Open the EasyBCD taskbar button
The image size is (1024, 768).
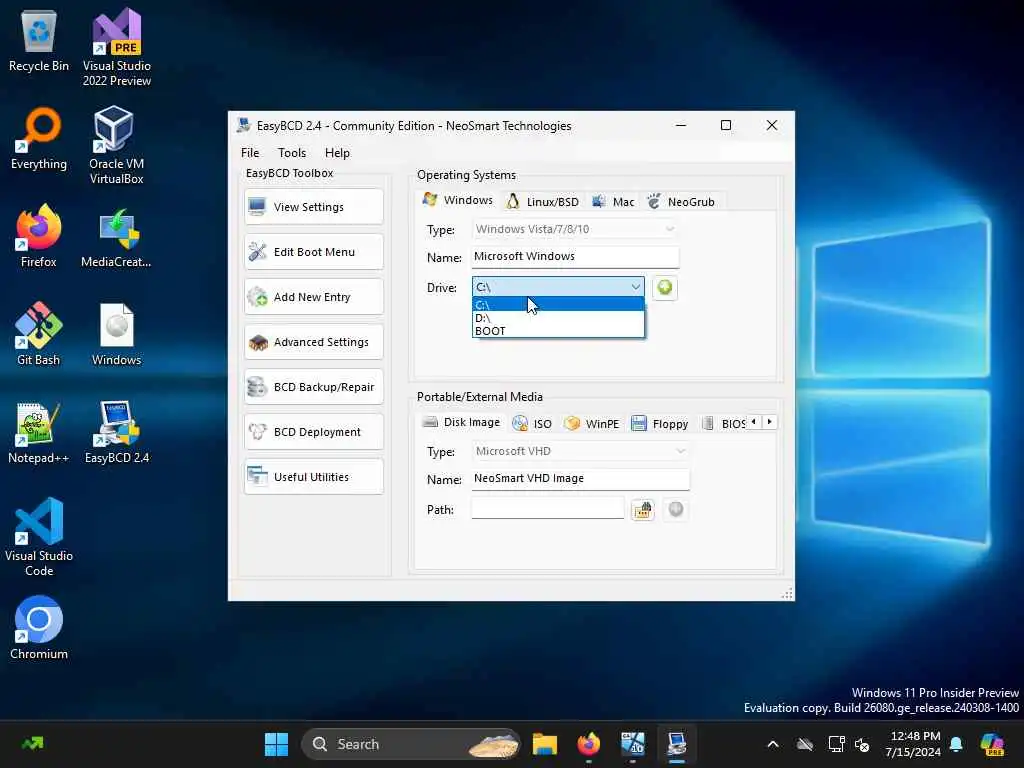(x=677, y=744)
